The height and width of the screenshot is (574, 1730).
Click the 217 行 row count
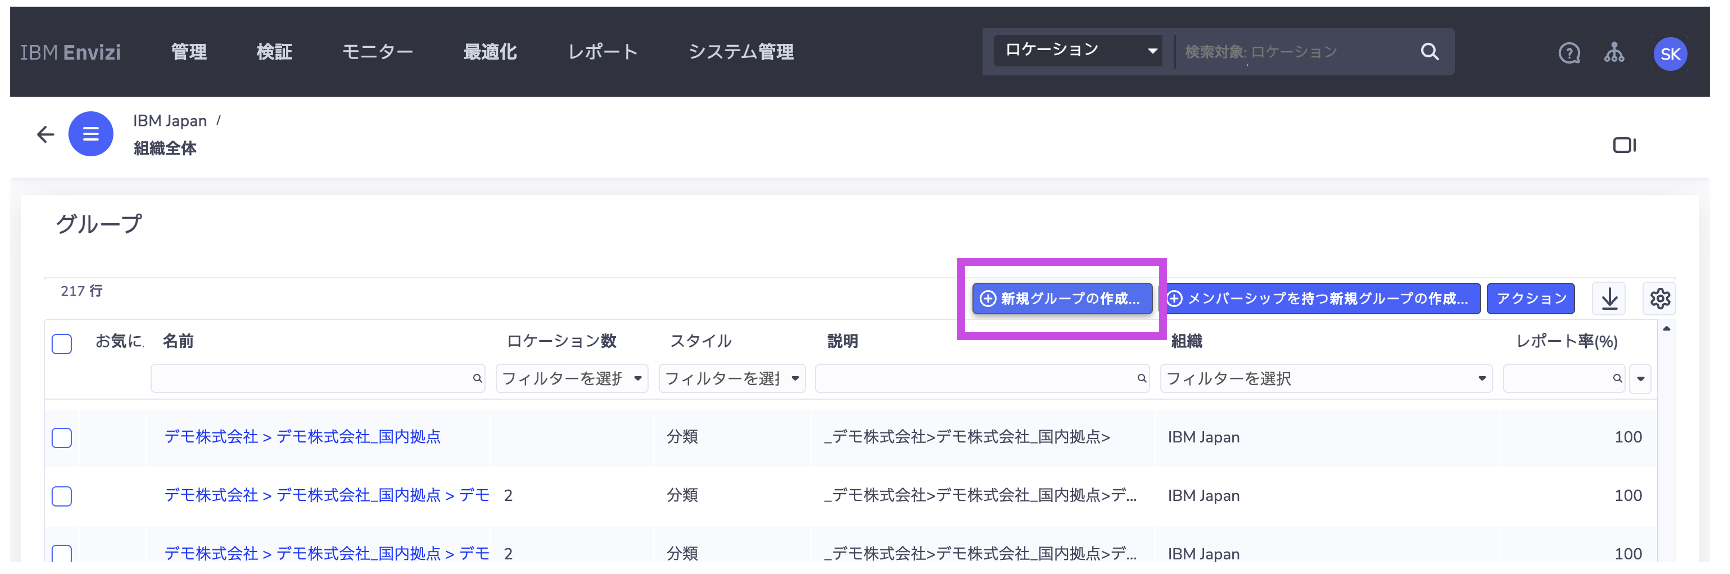pos(81,291)
